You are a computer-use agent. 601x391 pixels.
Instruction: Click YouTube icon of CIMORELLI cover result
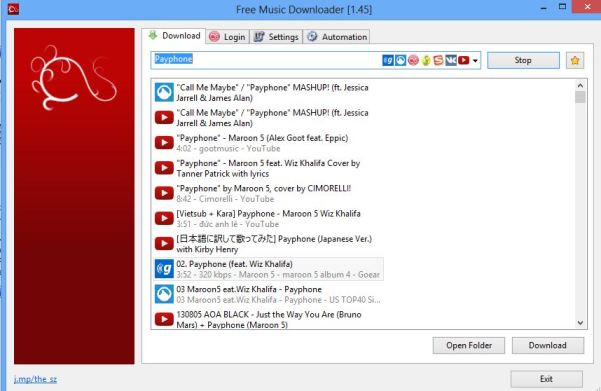tap(164, 193)
